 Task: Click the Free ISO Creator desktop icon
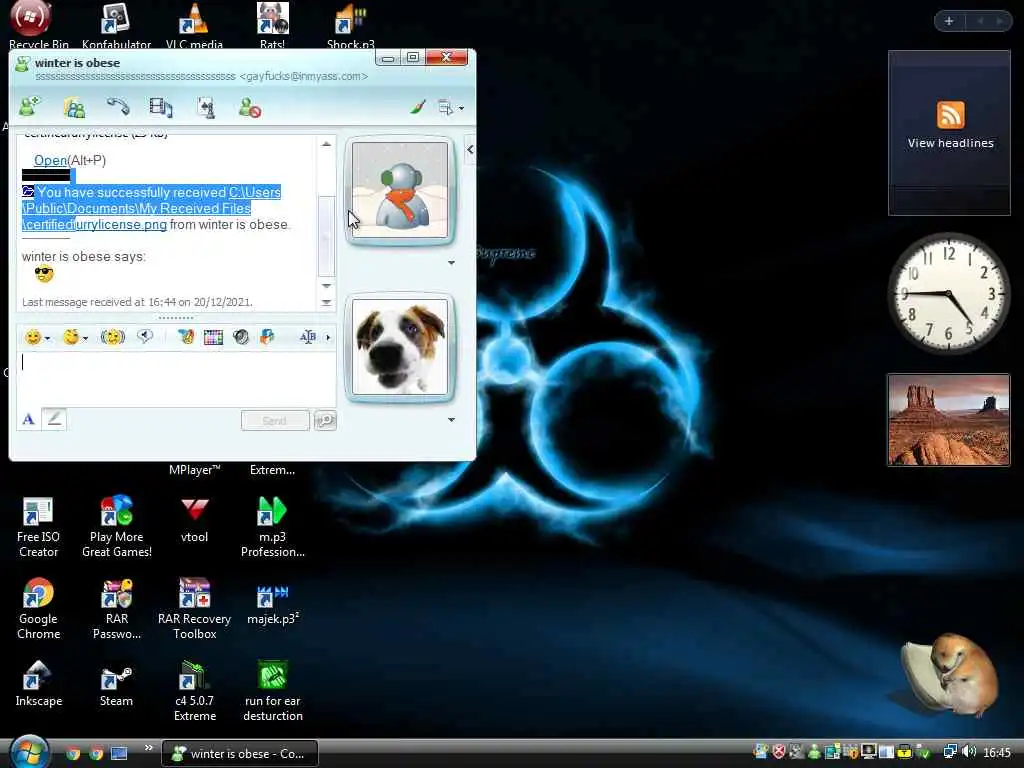[38, 528]
